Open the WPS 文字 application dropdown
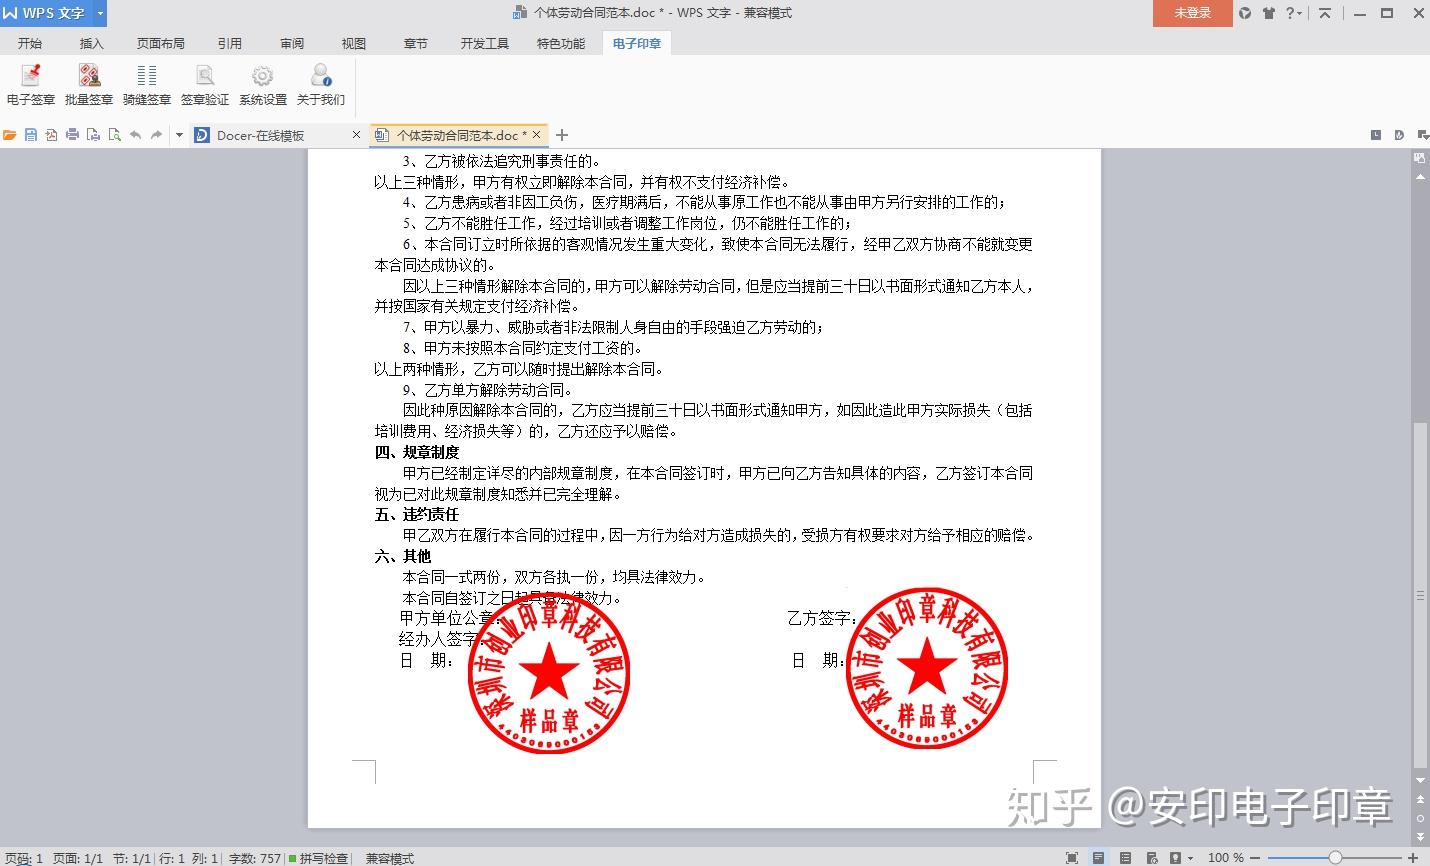This screenshot has height=866, width=1430. (98, 14)
